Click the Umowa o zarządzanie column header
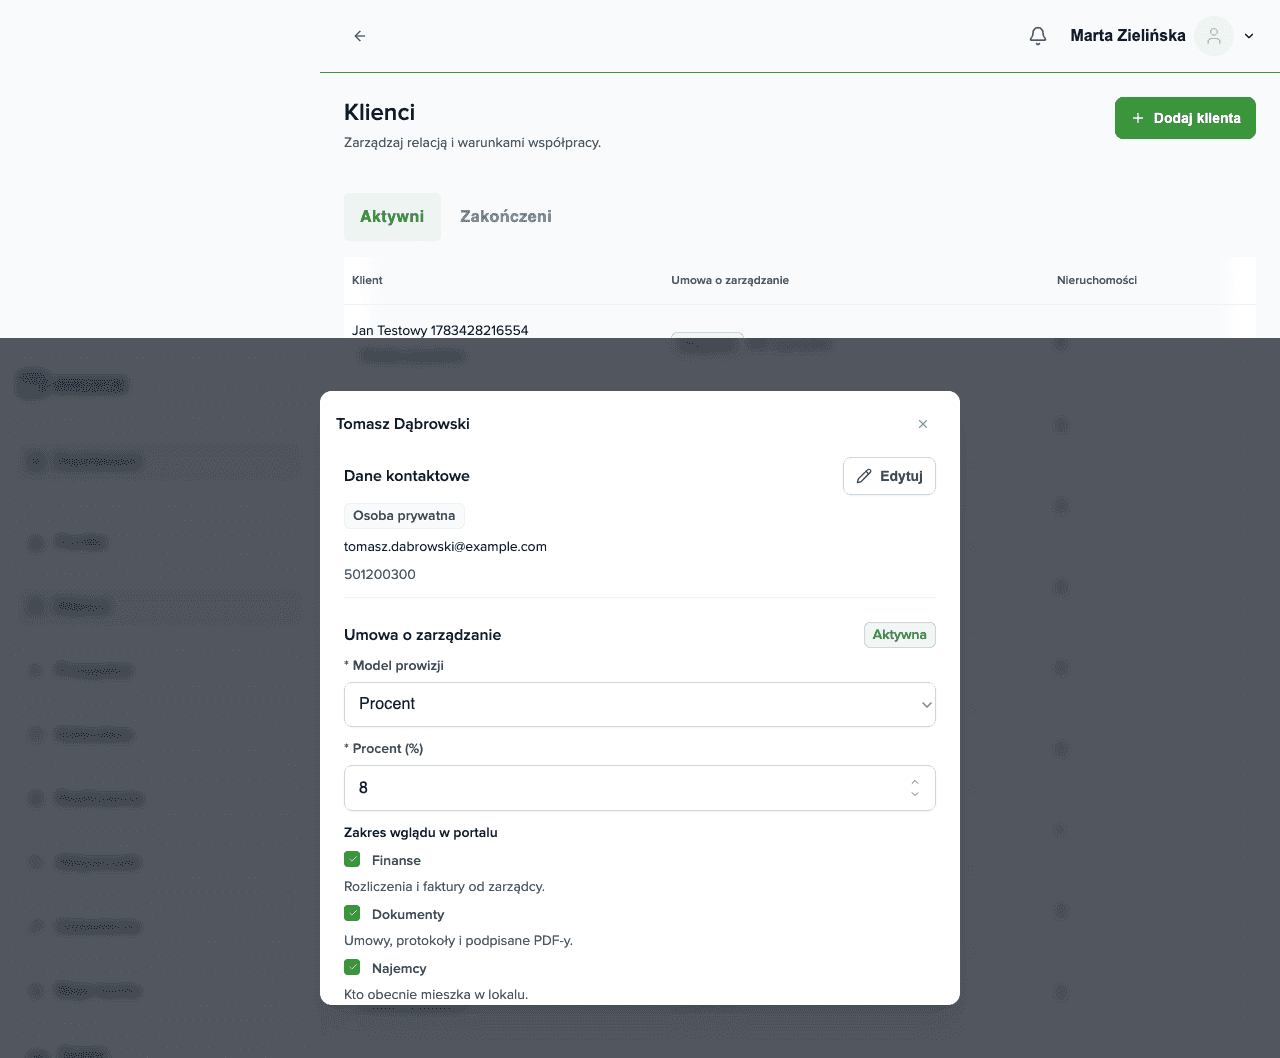The width and height of the screenshot is (1280, 1058). click(730, 280)
